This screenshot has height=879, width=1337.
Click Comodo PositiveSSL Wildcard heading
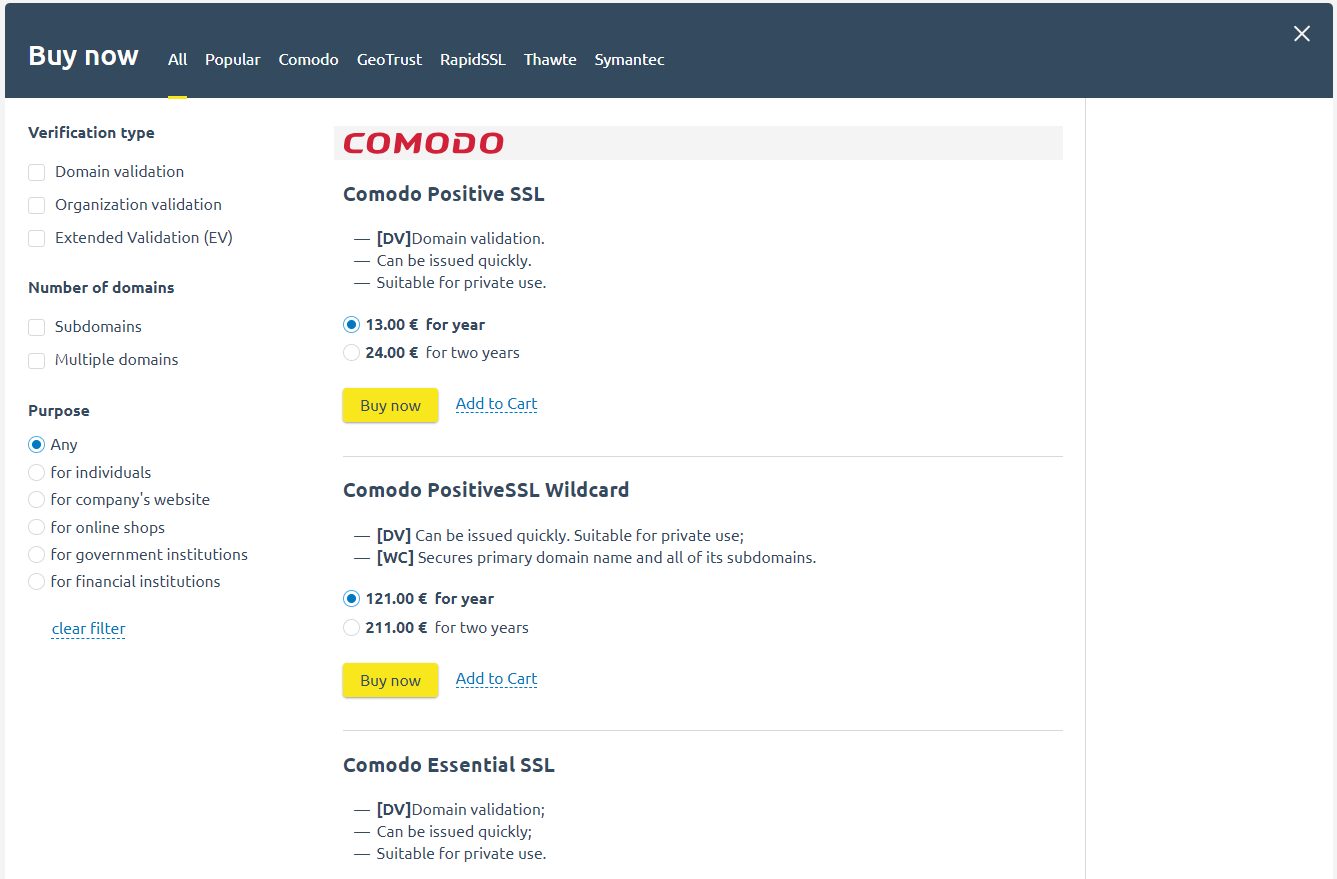coord(486,490)
